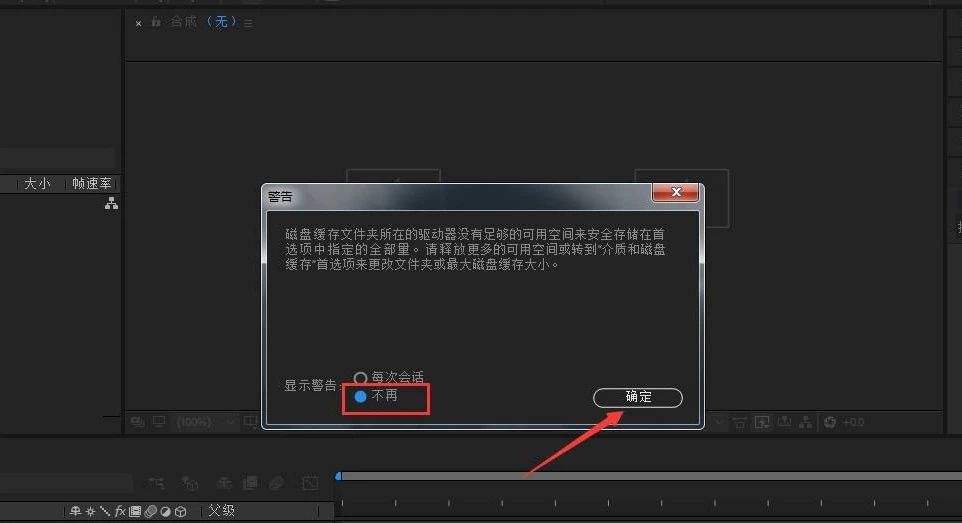Click the 合成 (无) panel tab

(203, 23)
